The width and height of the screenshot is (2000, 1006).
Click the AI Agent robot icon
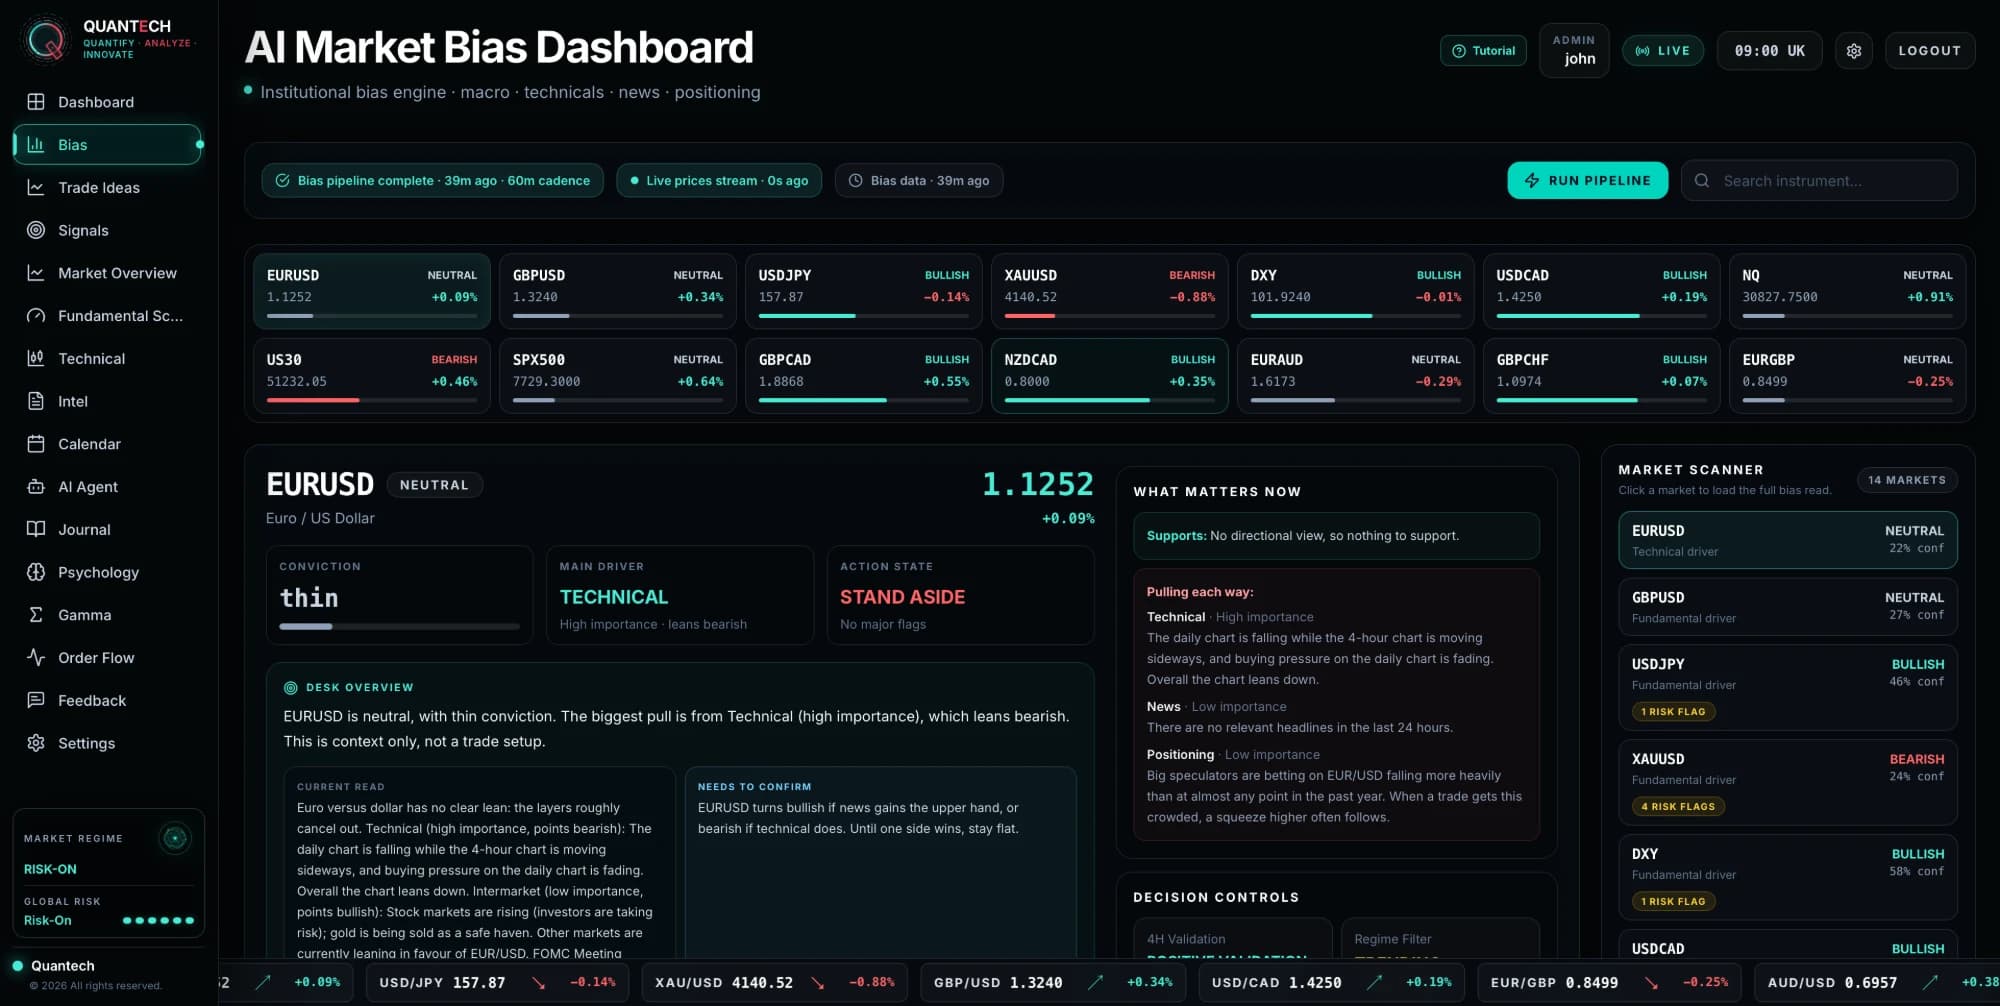click(x=36, y=487)
